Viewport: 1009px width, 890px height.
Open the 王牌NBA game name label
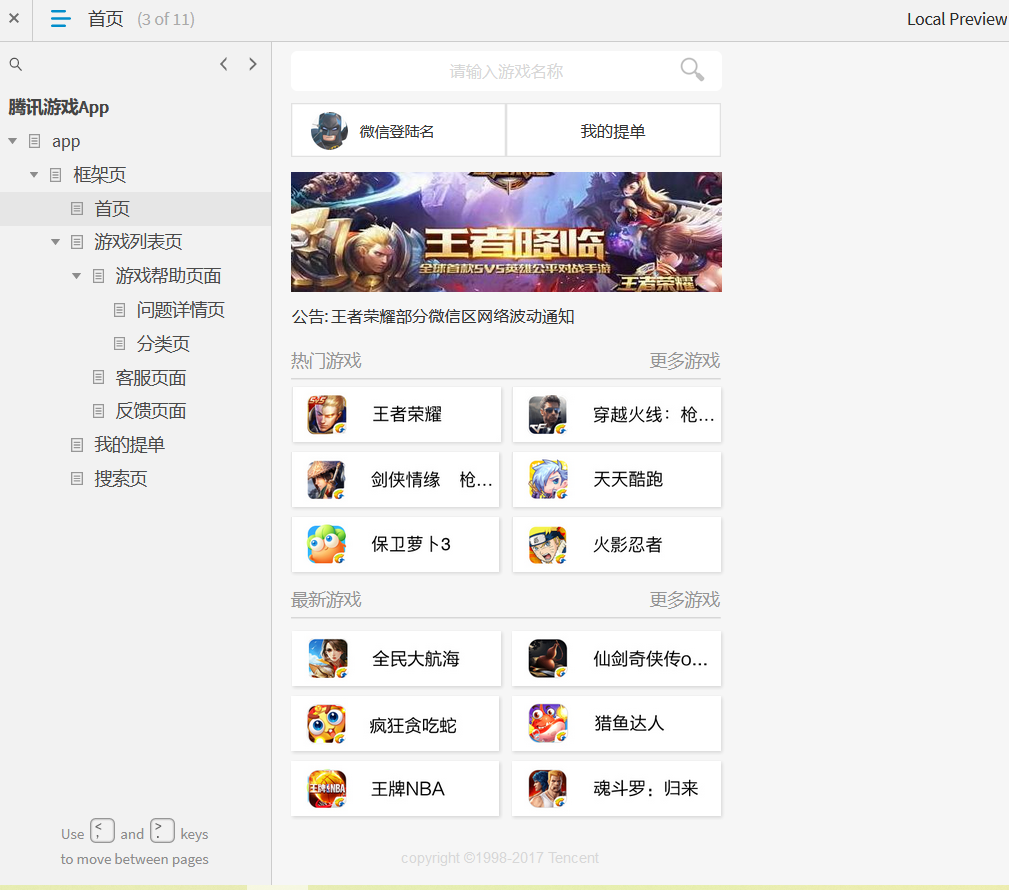coord(408,789)
